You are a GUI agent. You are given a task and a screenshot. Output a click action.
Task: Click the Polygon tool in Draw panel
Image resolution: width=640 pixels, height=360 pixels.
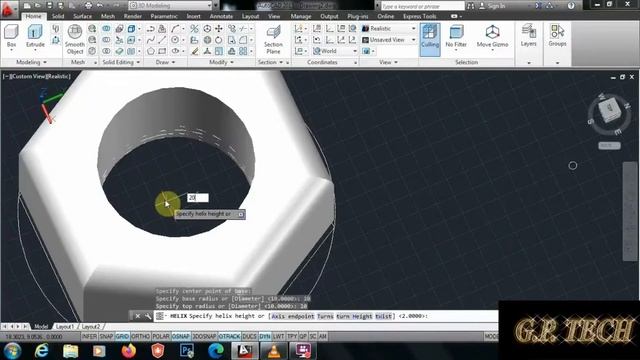pos(151,51)
